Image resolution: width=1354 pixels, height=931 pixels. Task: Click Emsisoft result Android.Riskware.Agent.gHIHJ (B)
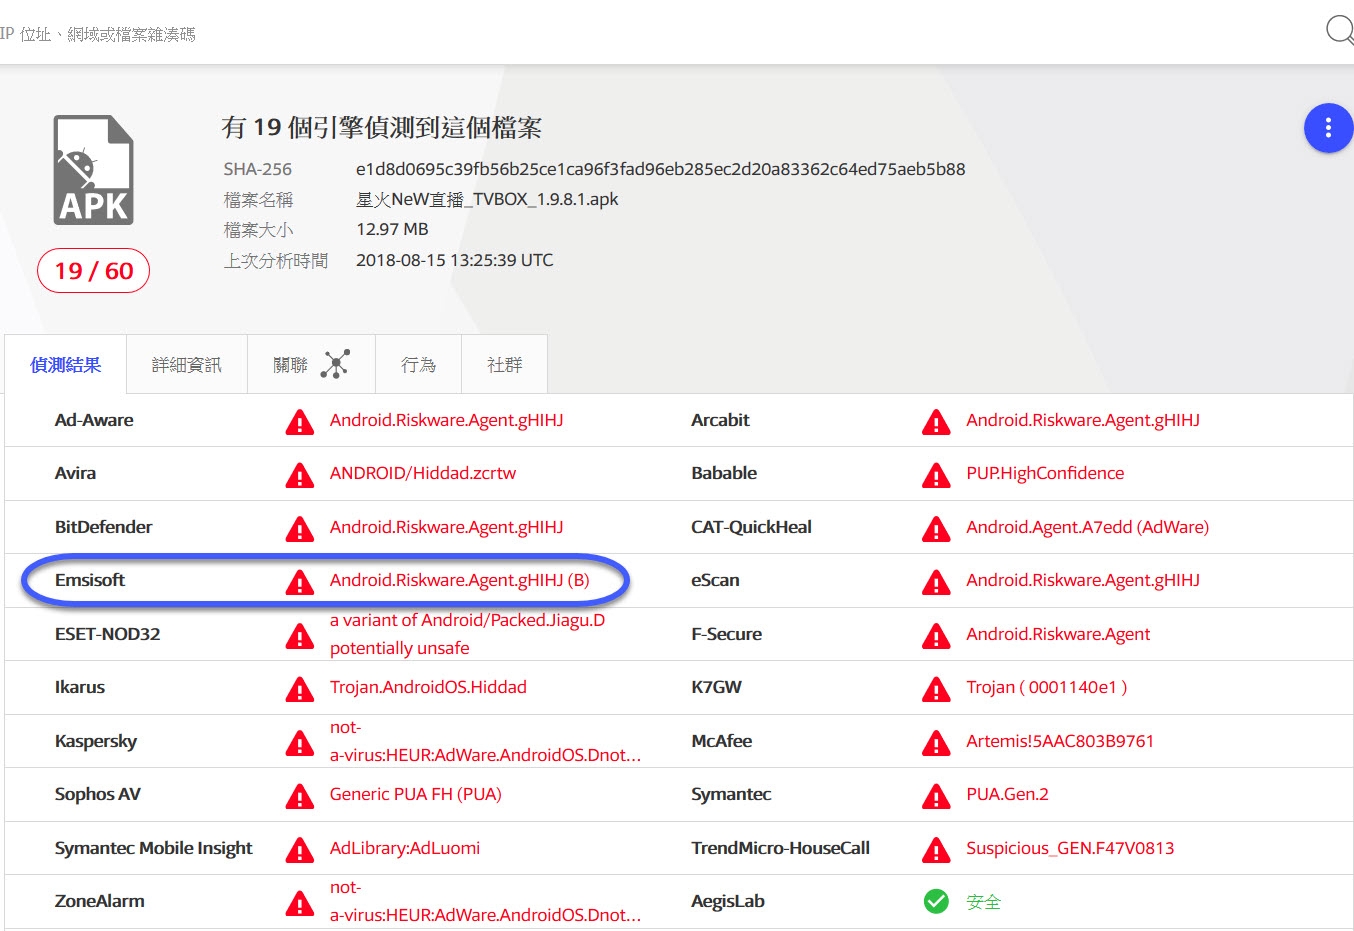460,580
